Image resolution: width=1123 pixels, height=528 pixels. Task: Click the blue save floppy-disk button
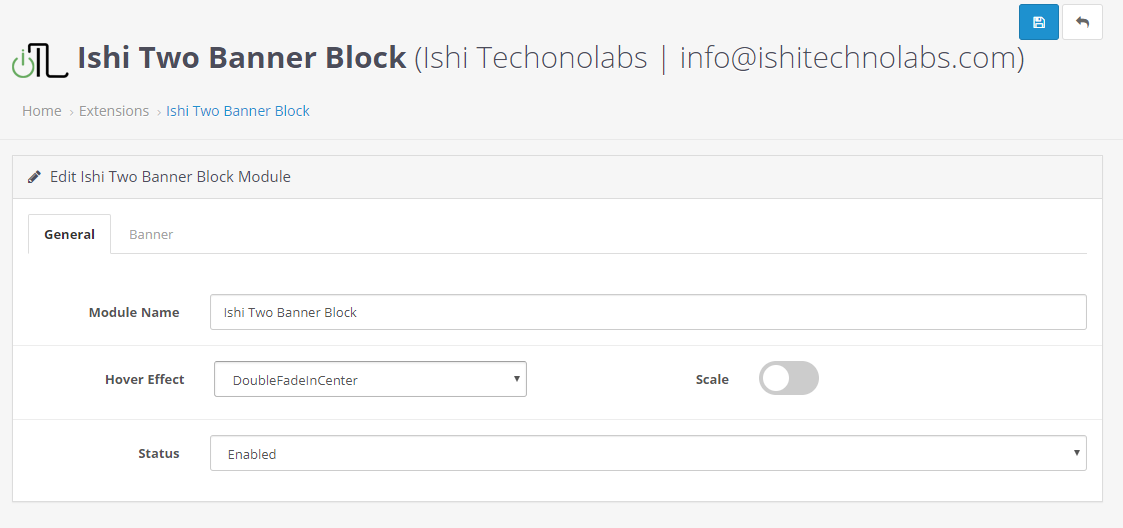(x=1039, y=22)
